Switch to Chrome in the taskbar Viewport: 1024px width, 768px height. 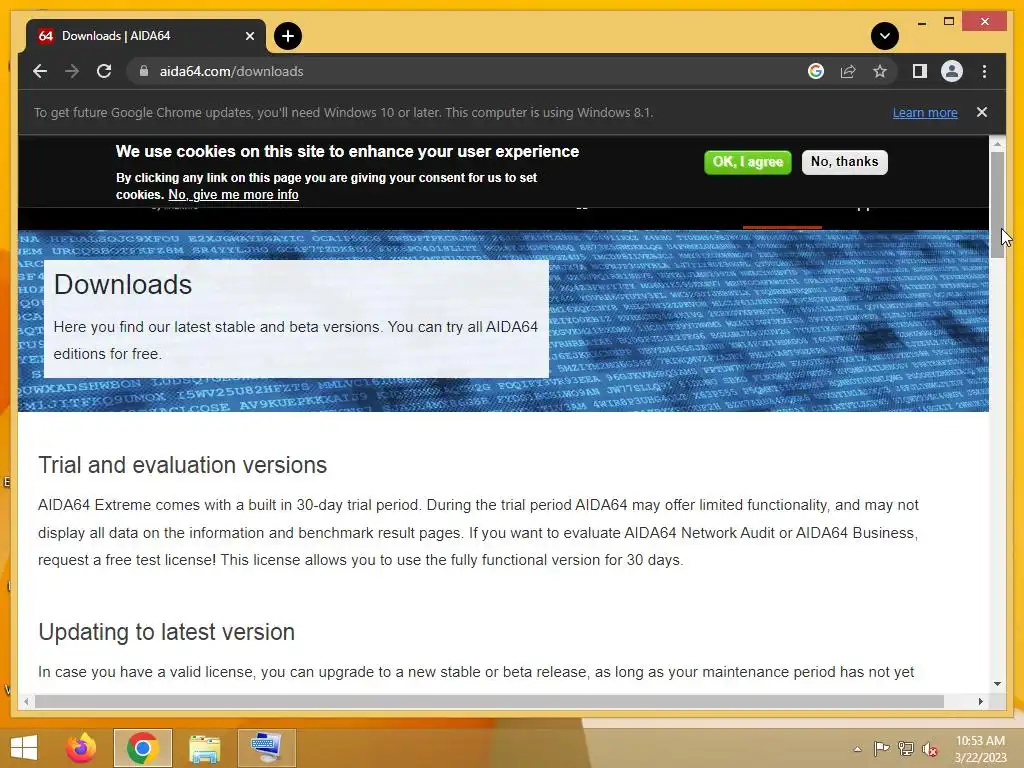pyautogui.click(x=142, y=748)
